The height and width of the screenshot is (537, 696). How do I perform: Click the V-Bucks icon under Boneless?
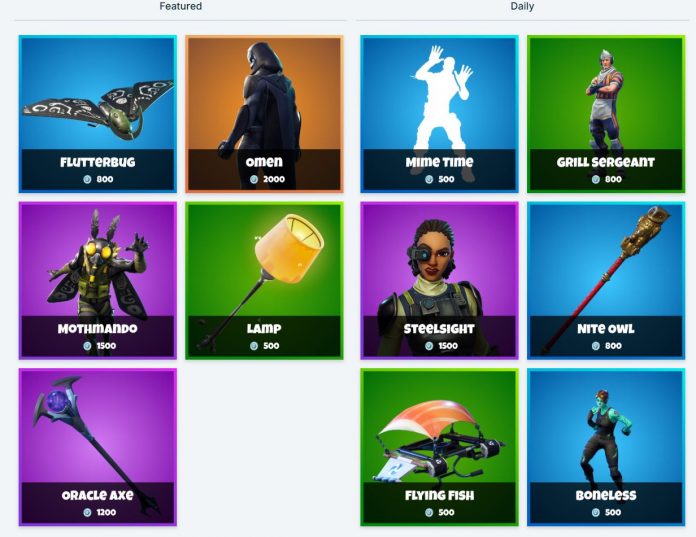[596, 513]
